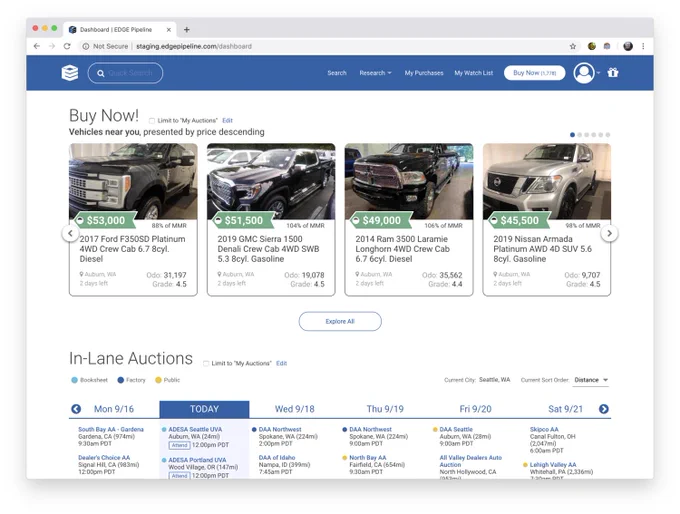Click the Factory dark-blue legend dot
Image resolution: width=680 pixels, height=514 pixels.
[x=121, y=380]
